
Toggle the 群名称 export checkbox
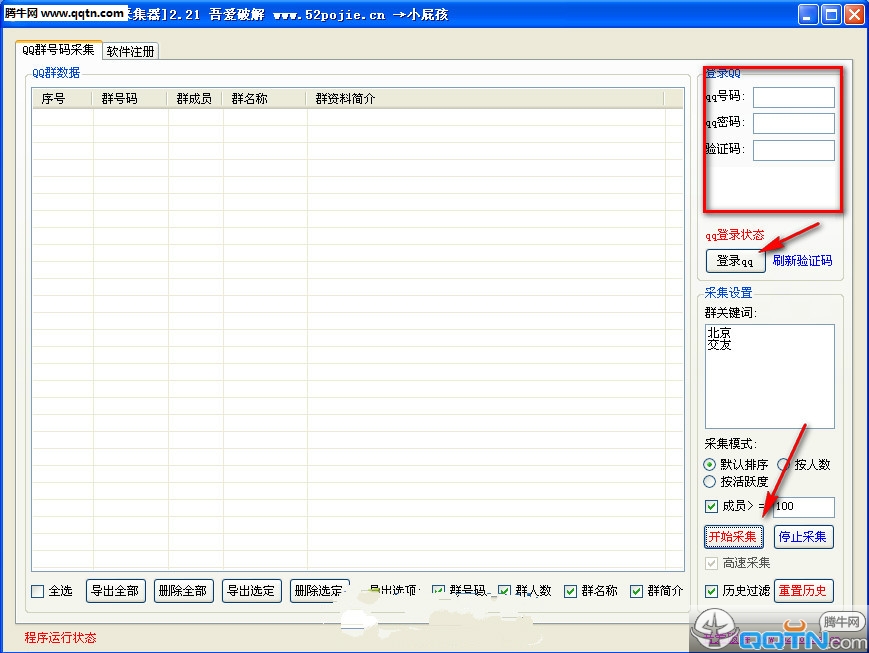point(570,591)
